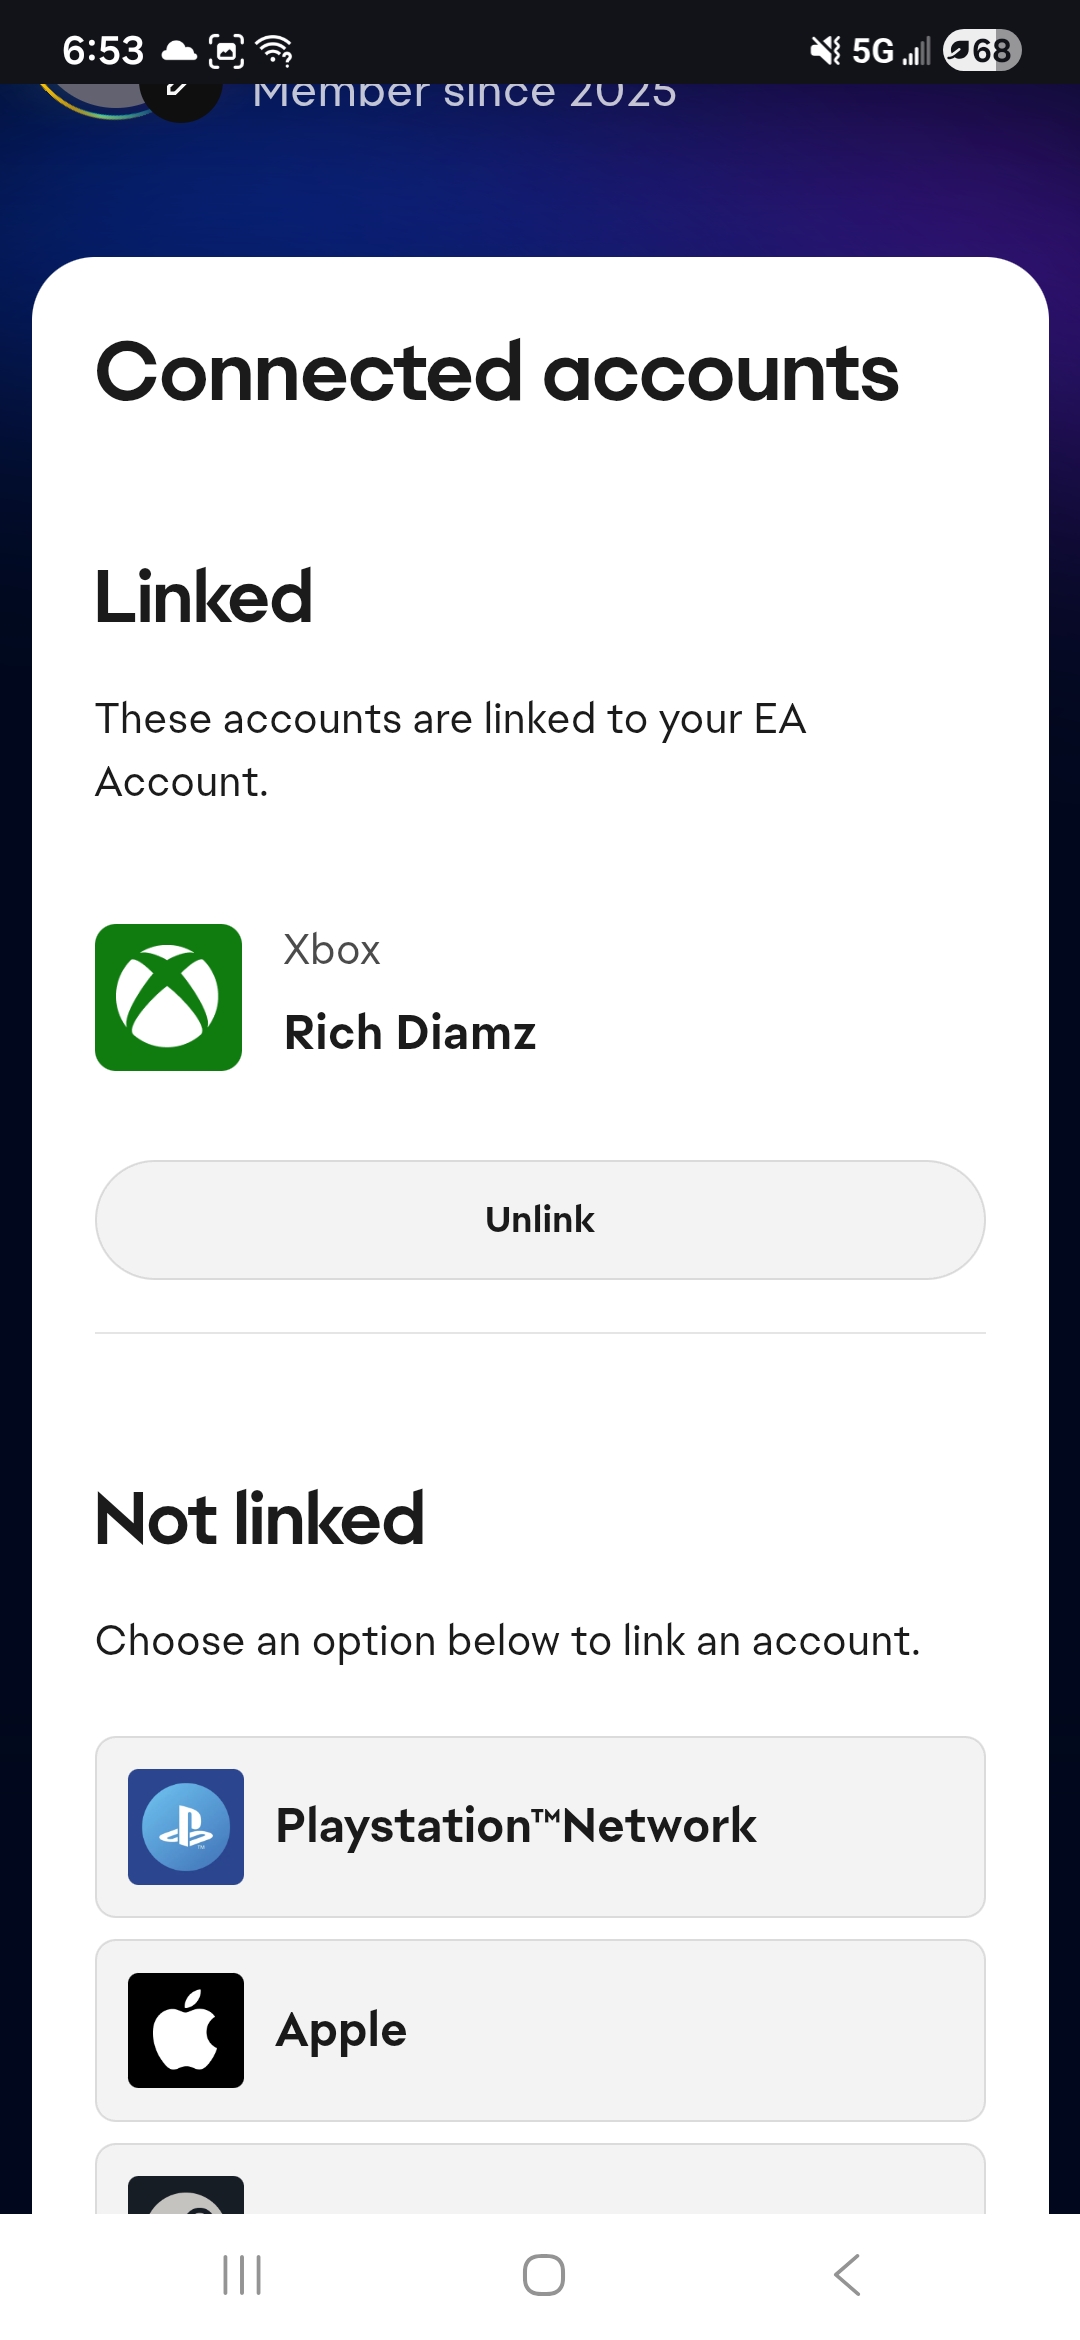
Task: Choose the Apple label to link account
Action: pyautogui.click(x=342, y=2030)
